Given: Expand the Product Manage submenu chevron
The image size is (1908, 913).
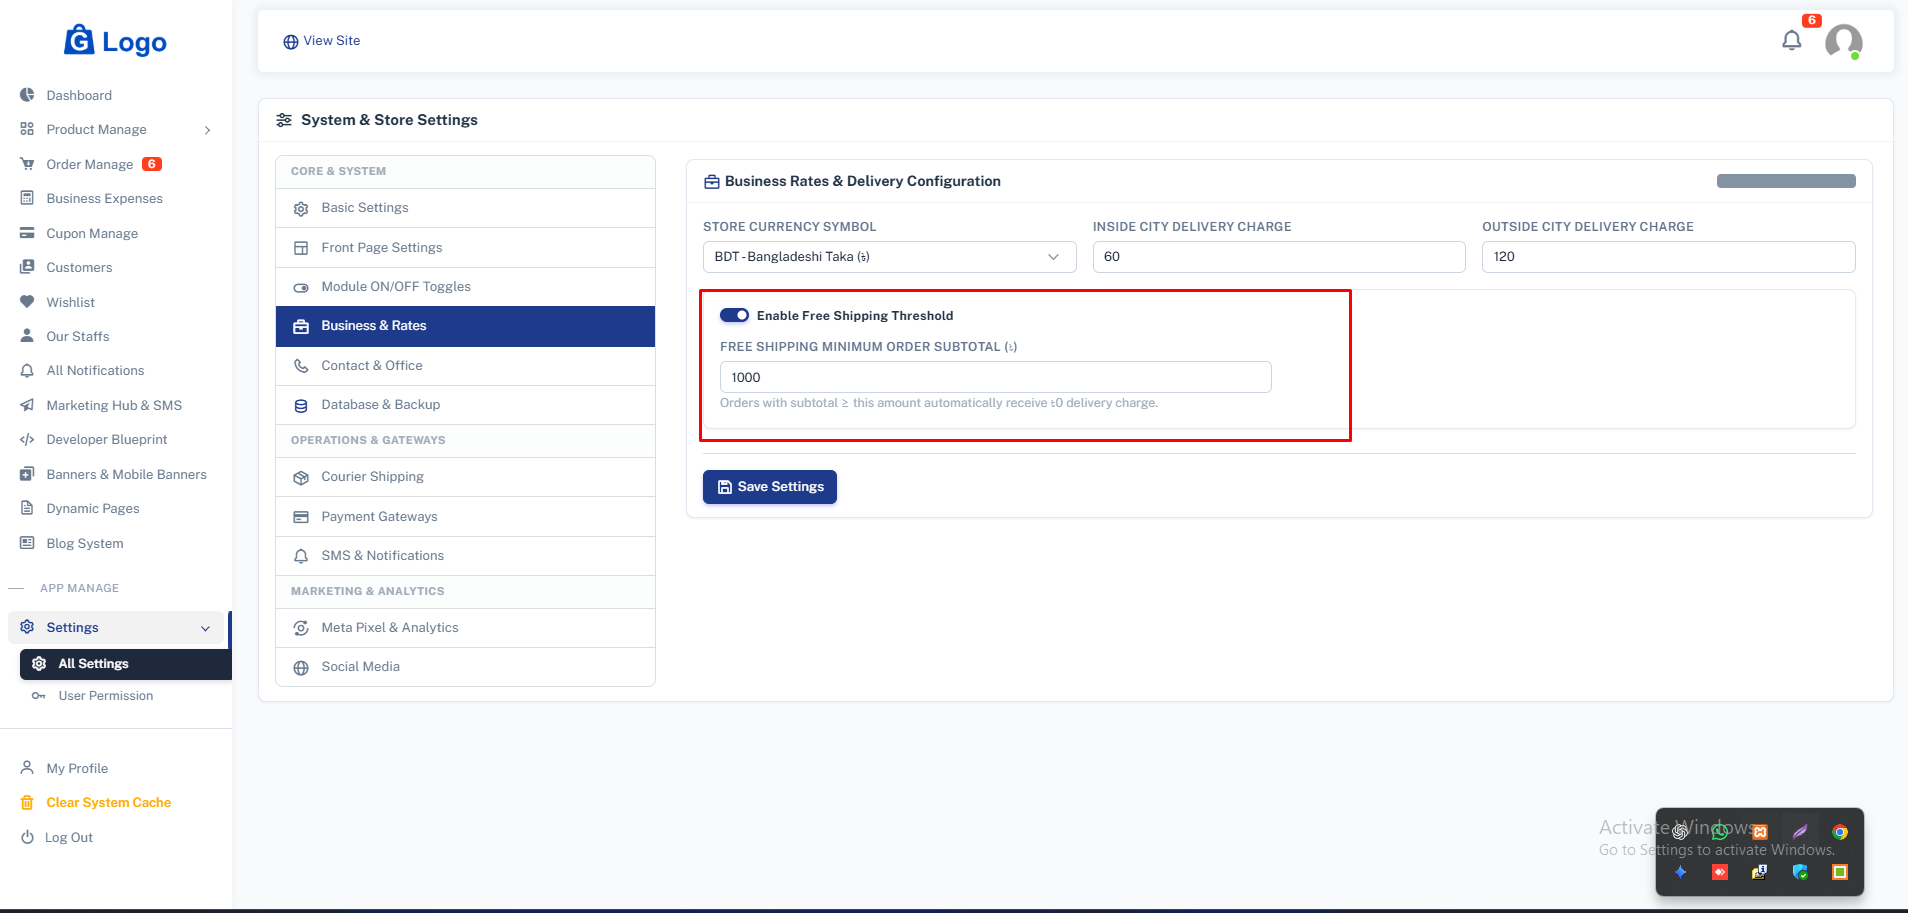Looking at the screenshot, I should pos(208,130).
